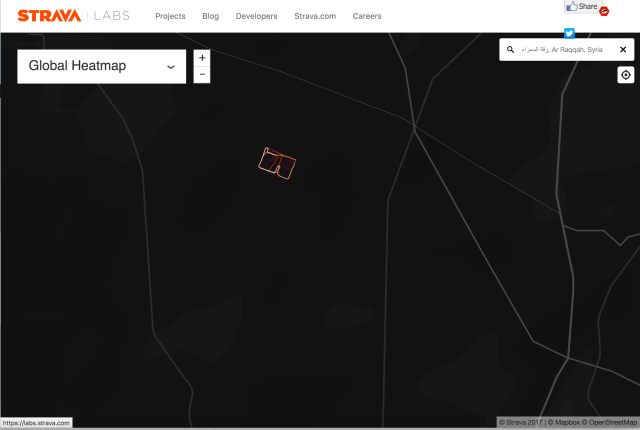Viewport: 640px width, 430px height.
Task: Click the red blocked-content badge icon
Action: (x=605, y=11)
